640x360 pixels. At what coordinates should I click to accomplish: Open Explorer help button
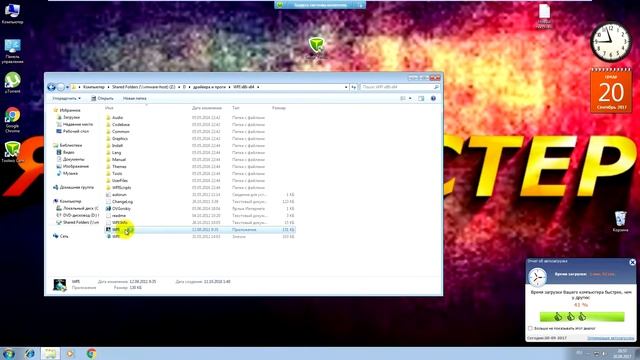433,98
